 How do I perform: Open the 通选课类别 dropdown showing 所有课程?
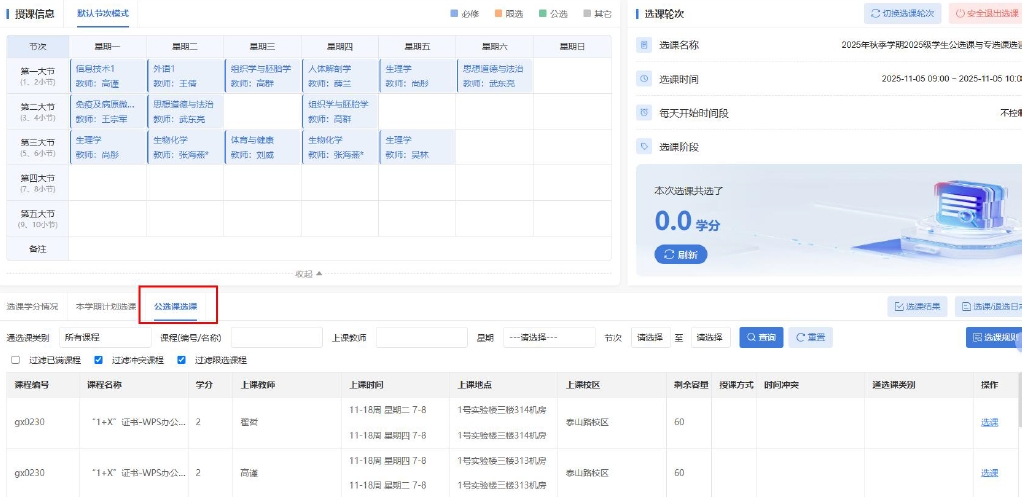click(x=91, y=338)
